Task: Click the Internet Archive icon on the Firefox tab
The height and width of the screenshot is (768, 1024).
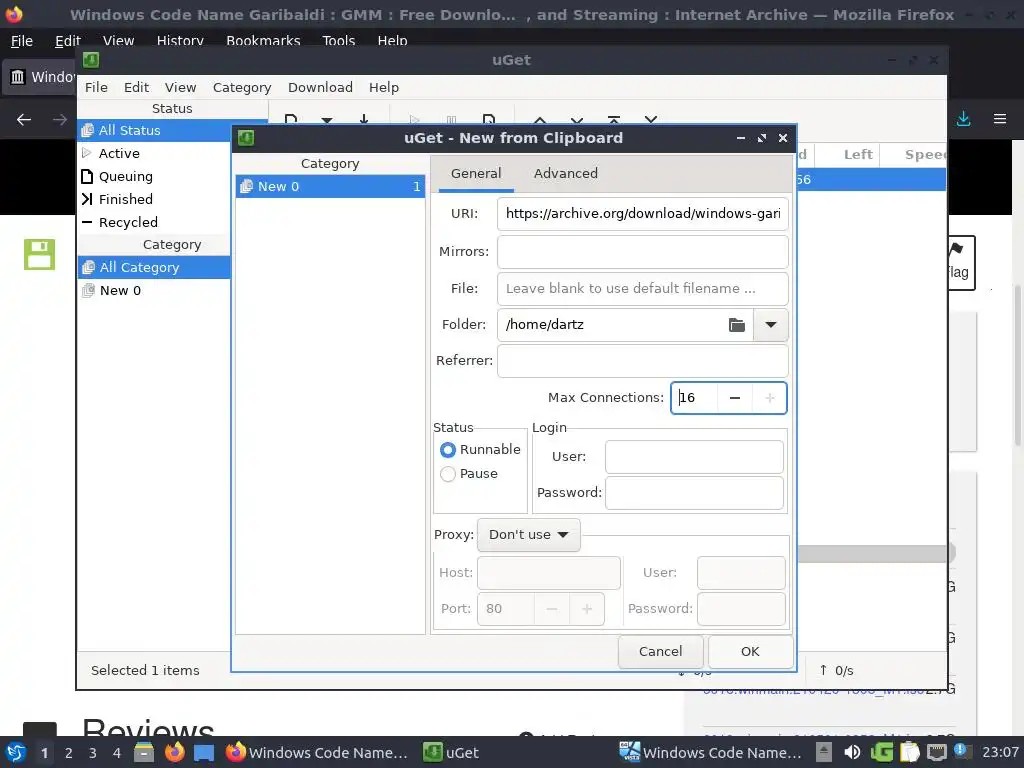Action: coord(18,77)
